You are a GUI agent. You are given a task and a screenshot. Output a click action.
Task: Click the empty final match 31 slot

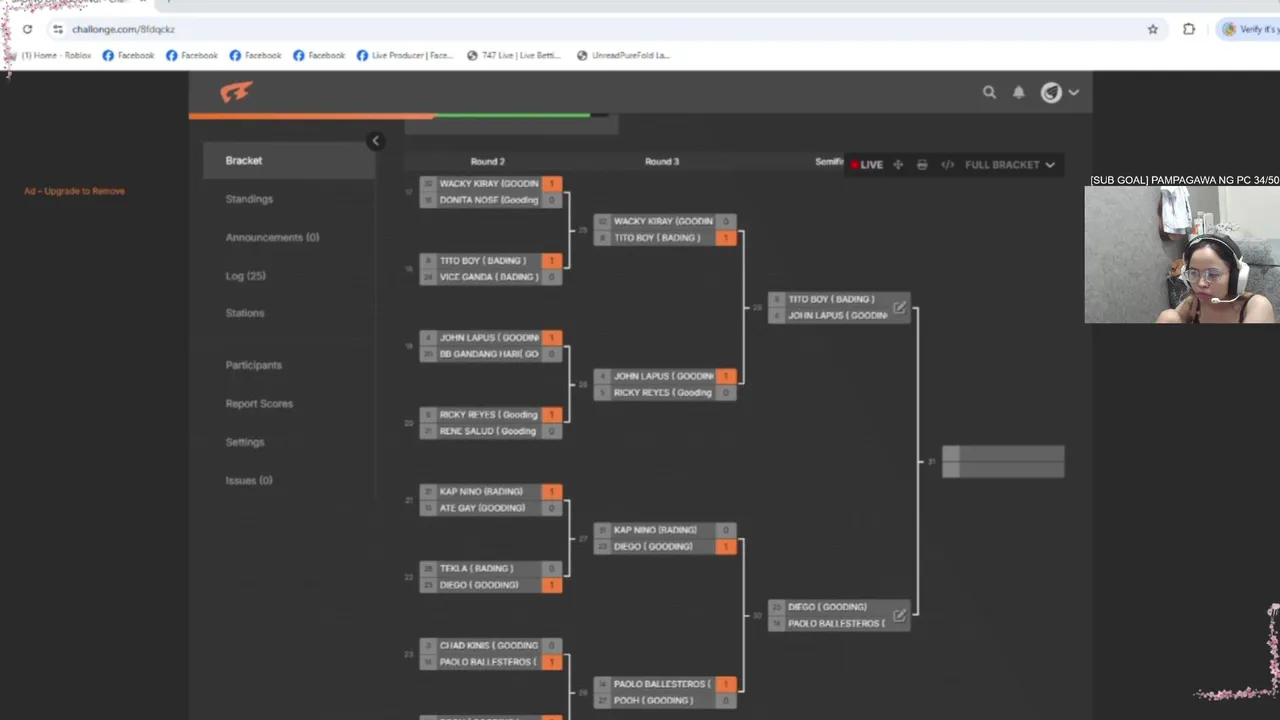(x=1003, y=461)
